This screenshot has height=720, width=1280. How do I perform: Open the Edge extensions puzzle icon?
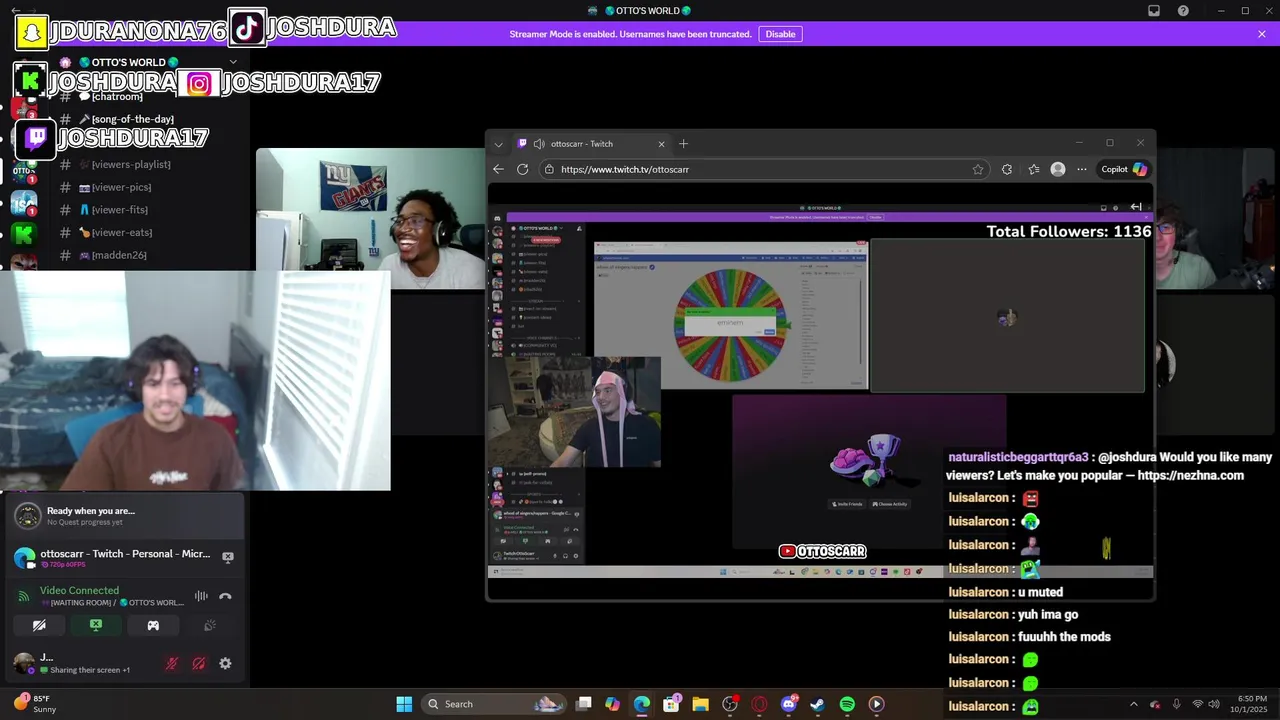1007,169
